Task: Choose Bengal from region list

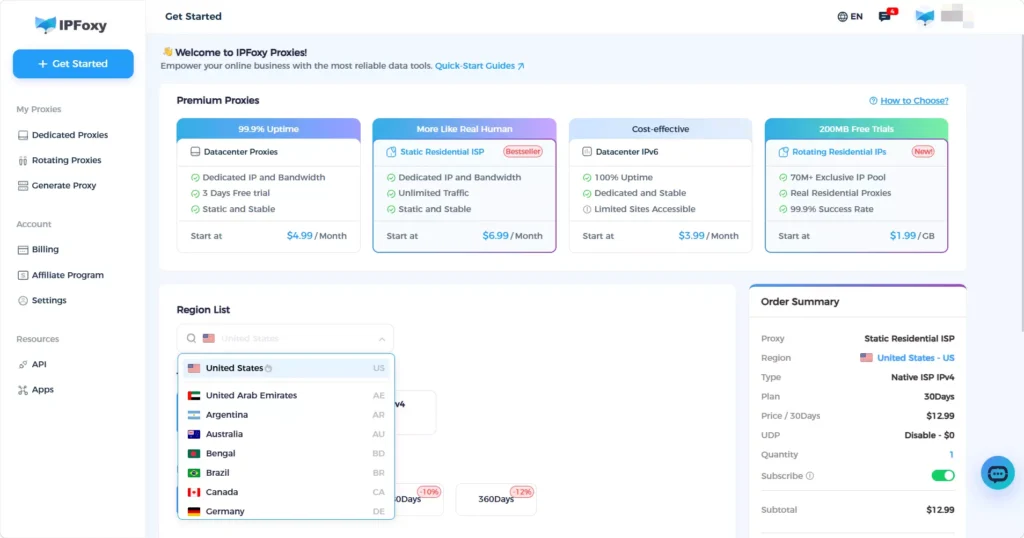Action: (x=286, y=453)
